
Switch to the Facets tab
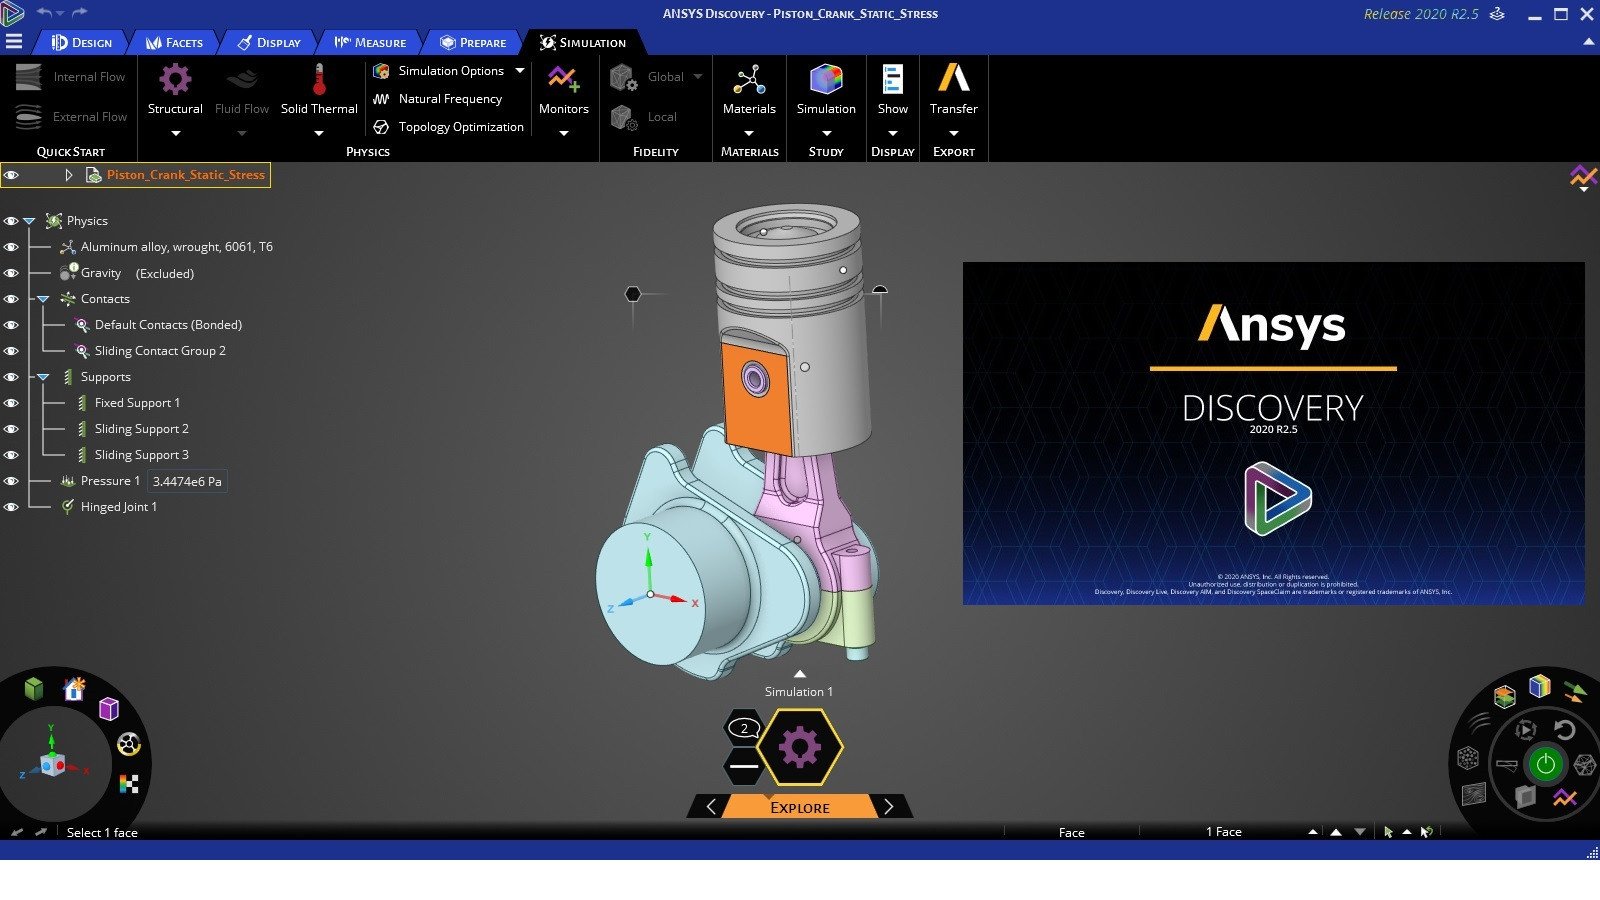click(174, 43)
